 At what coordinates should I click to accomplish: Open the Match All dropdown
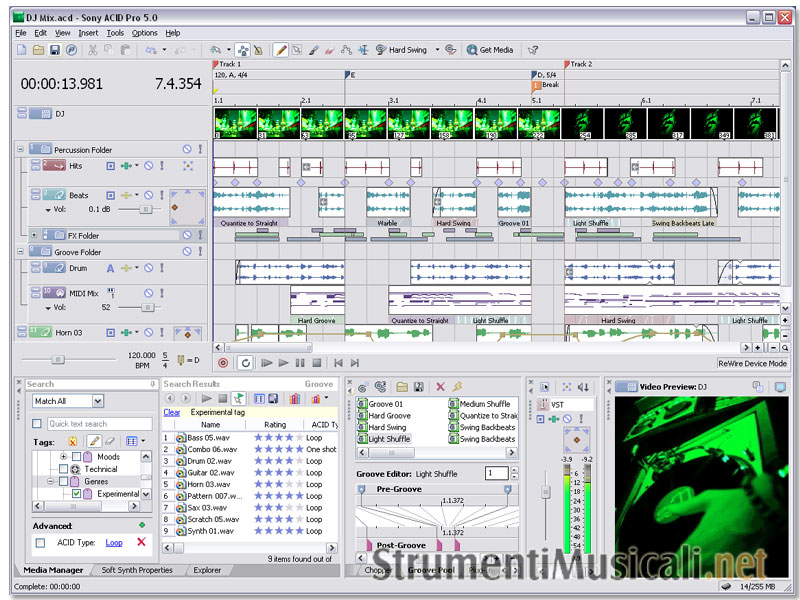pyautogui.click(x=97, y=401)
